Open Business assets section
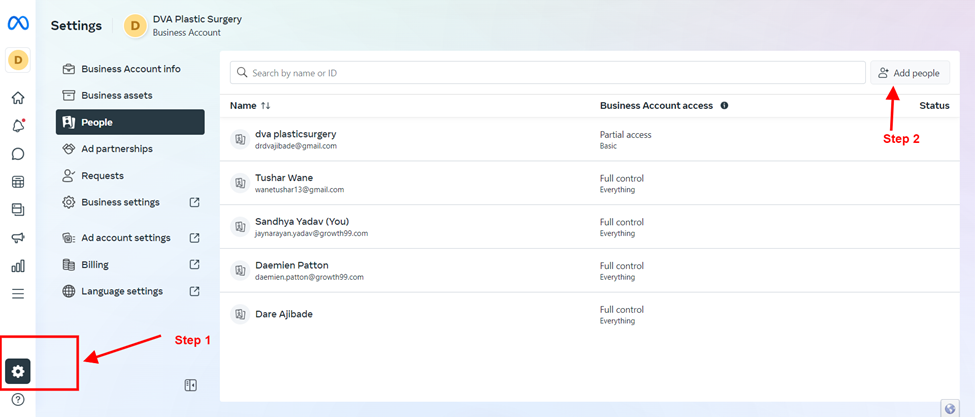 [x=130, y=96]
